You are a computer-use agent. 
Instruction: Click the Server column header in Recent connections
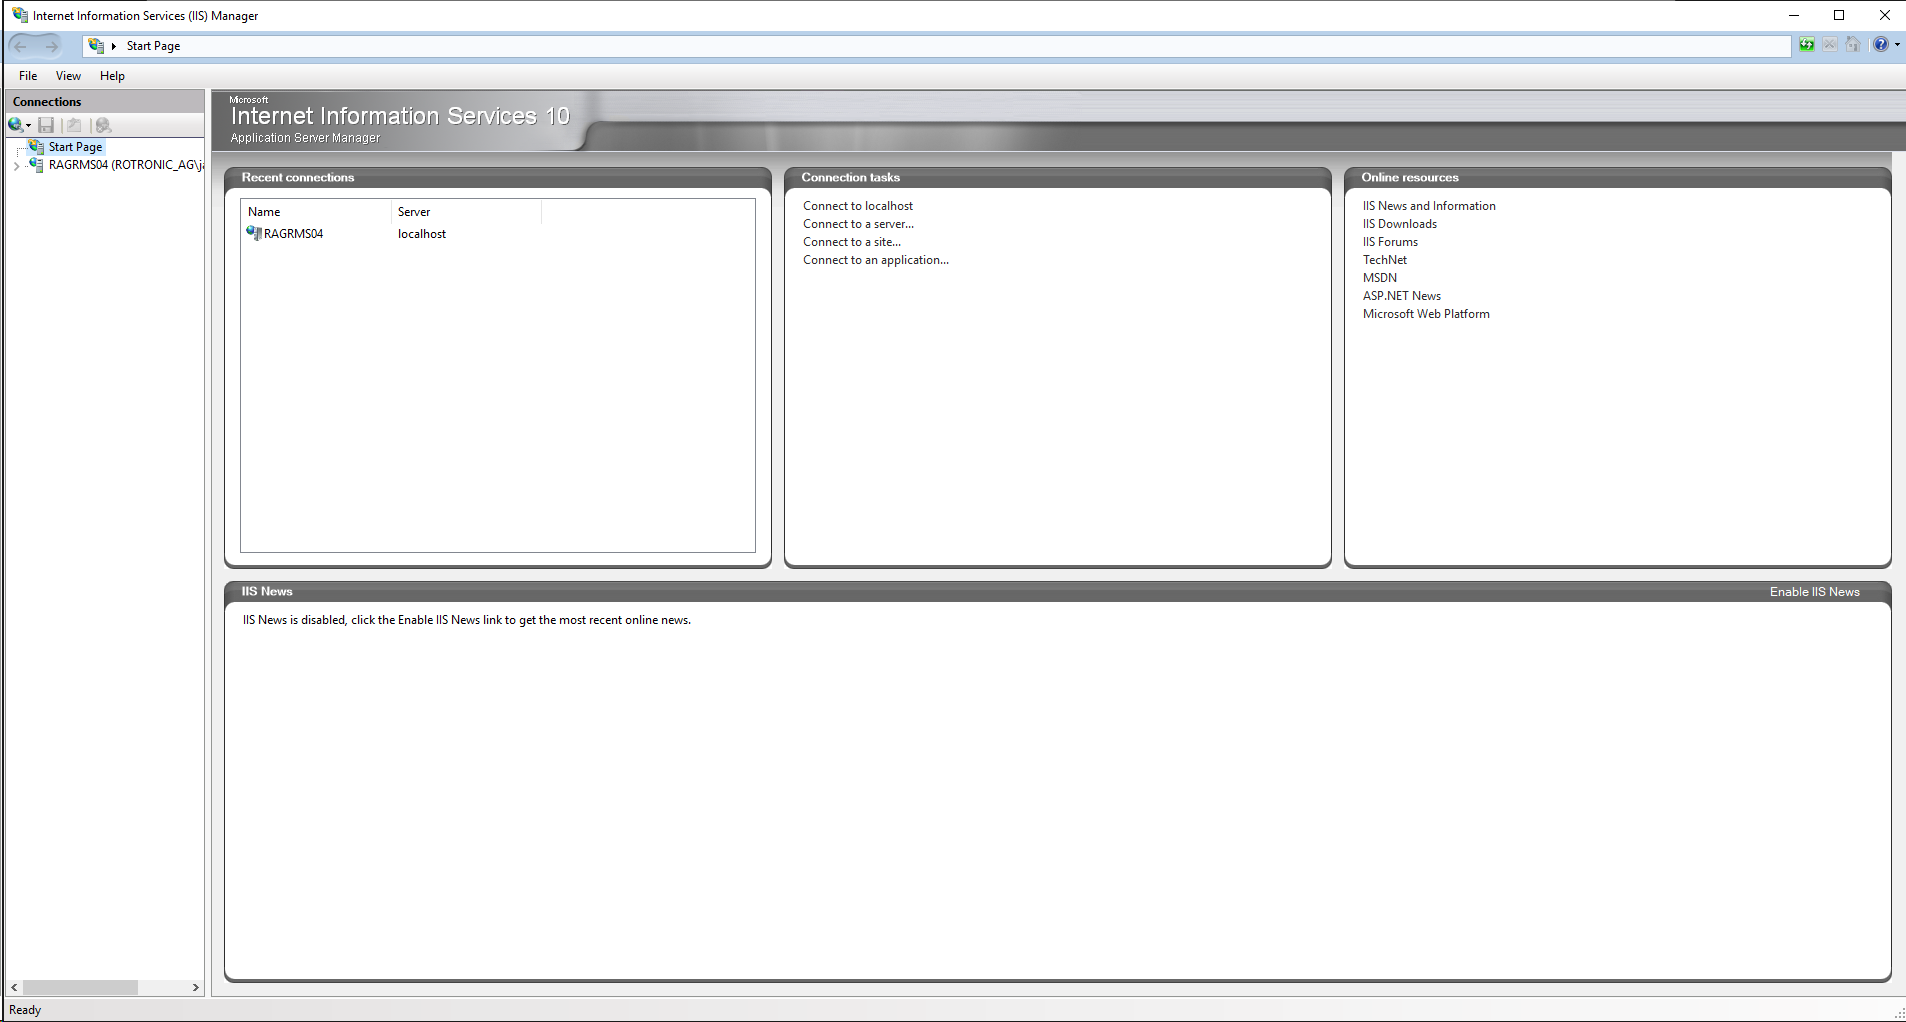coord(466,212)
